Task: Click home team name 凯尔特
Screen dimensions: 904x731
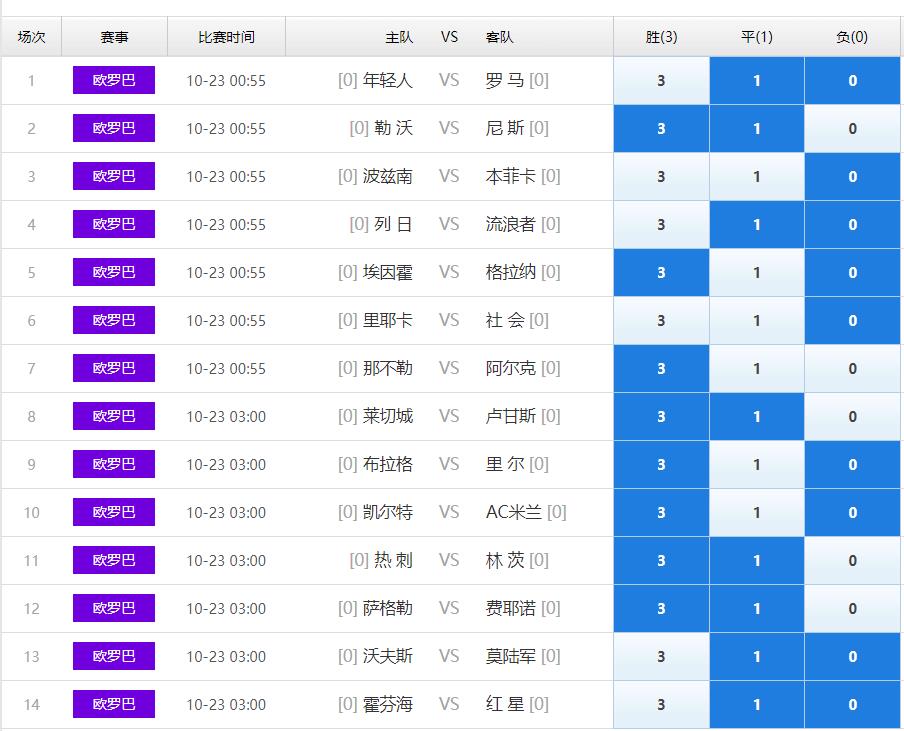Action: pos(387,512)
